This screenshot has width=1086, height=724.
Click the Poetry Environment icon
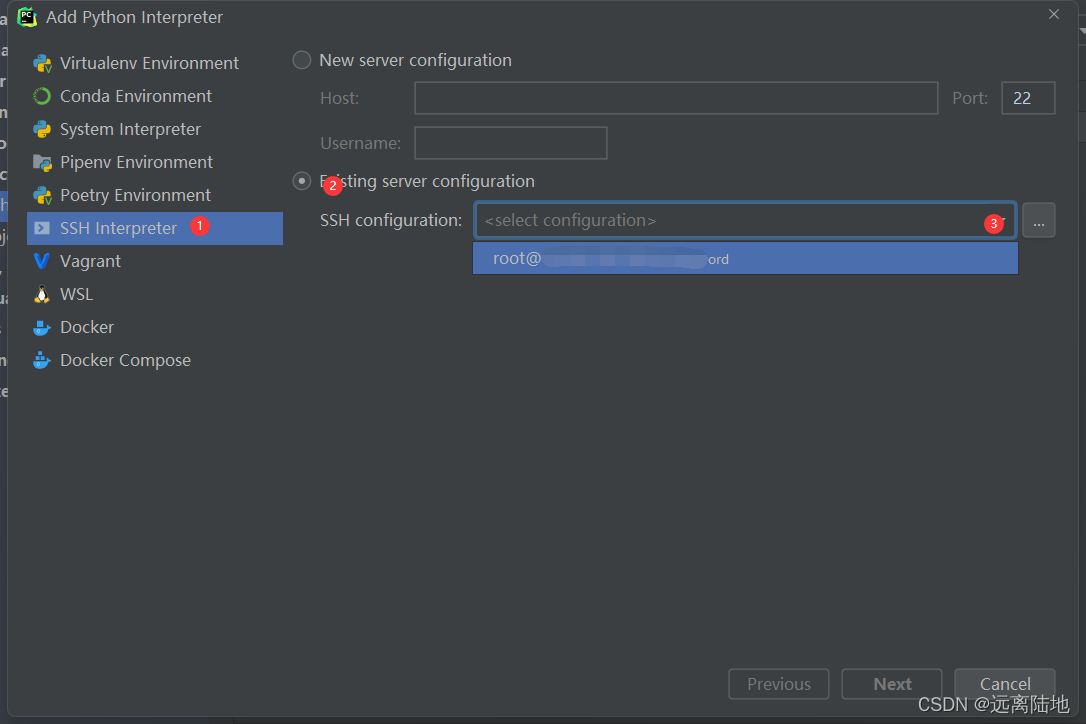pos(42,195)
